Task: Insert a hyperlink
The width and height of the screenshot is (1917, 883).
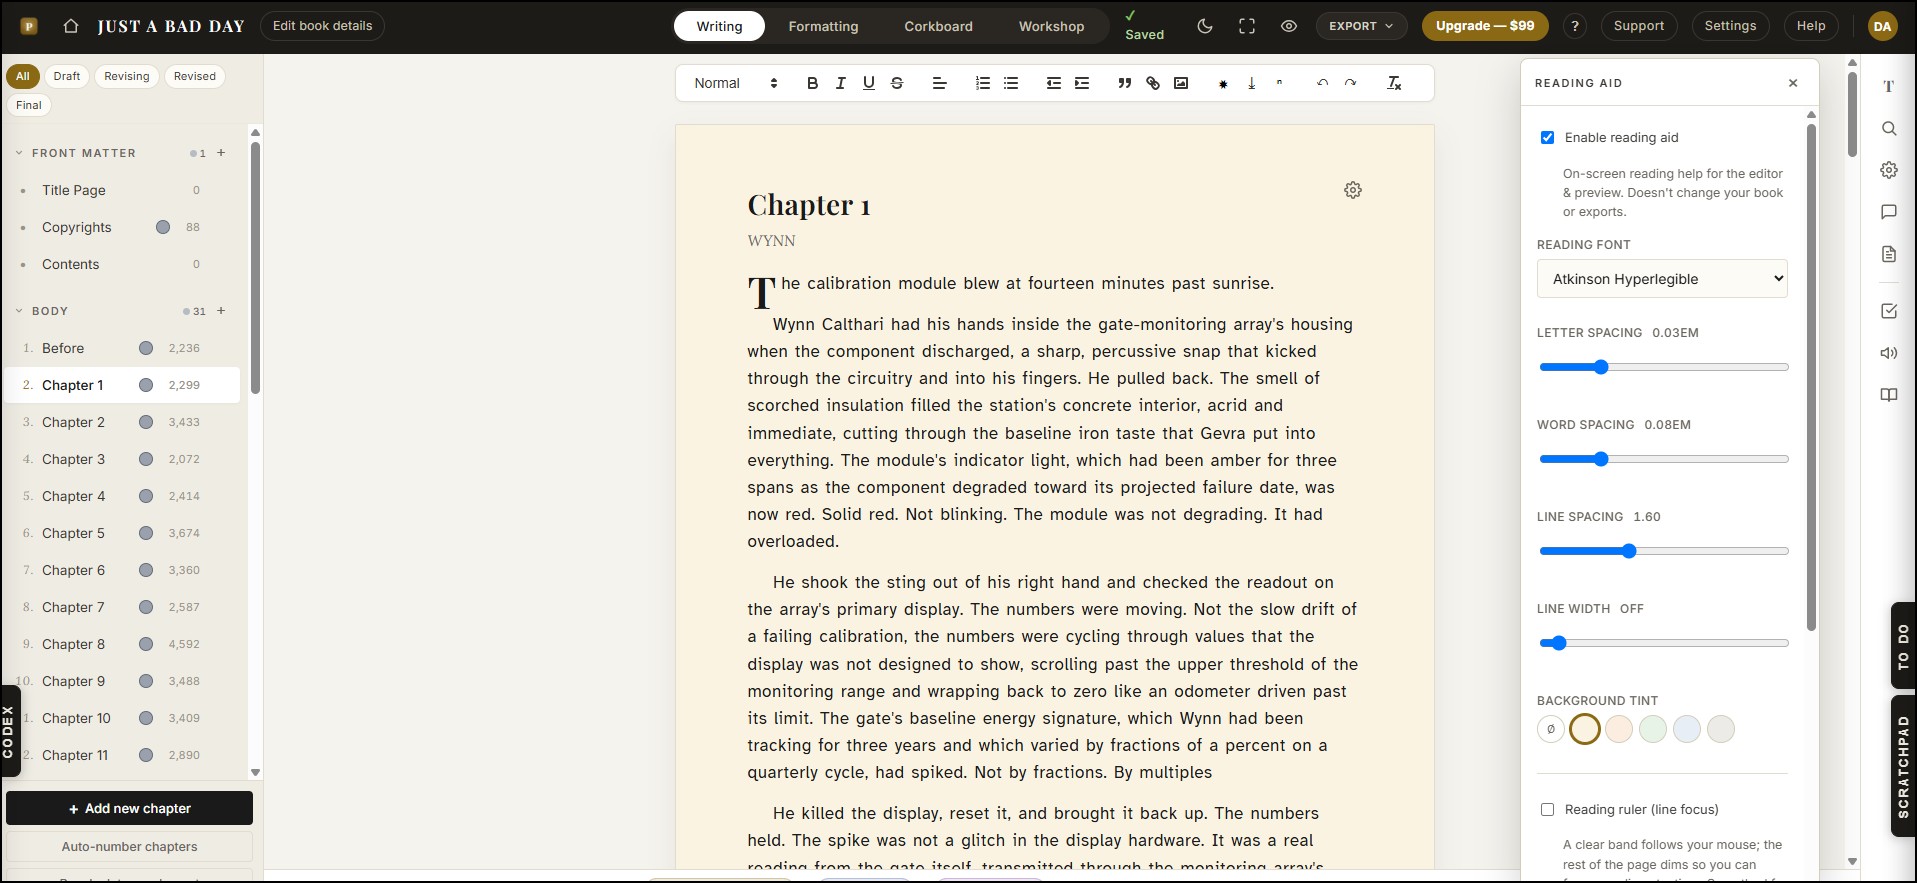Action: (1153, 83)
